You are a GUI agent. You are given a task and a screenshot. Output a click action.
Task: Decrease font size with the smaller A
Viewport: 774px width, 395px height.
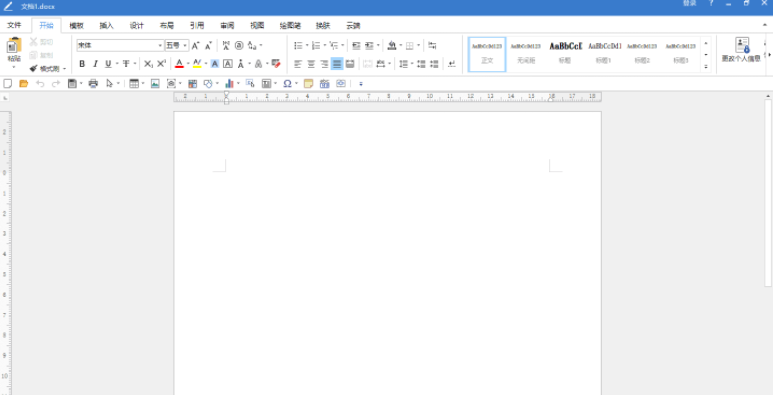click(x=208, y=46)
